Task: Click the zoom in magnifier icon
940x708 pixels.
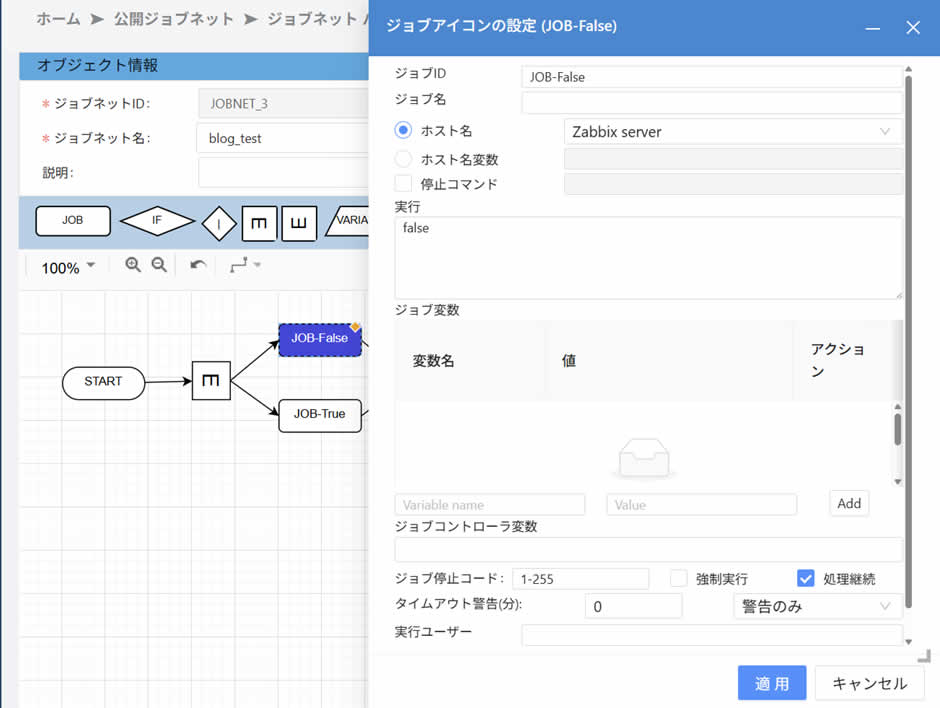Action: point(133,265)
